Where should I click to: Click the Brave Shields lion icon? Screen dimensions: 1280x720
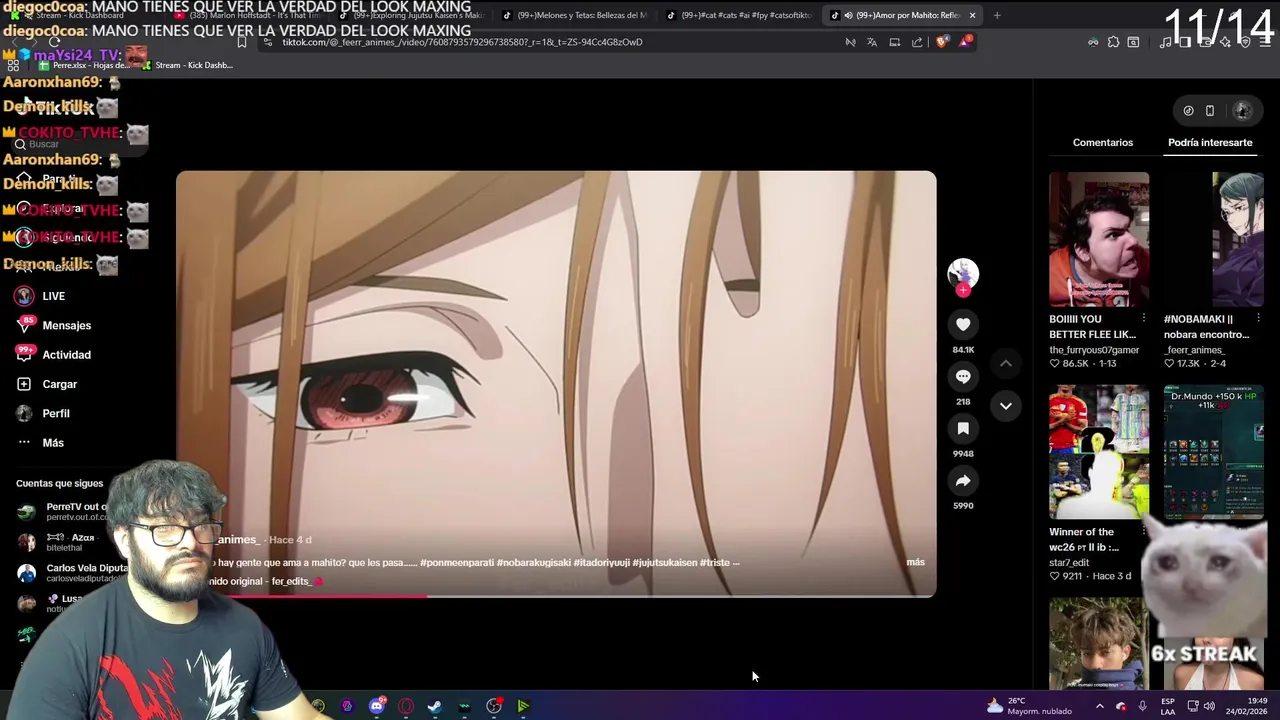(x=941, y=42)
